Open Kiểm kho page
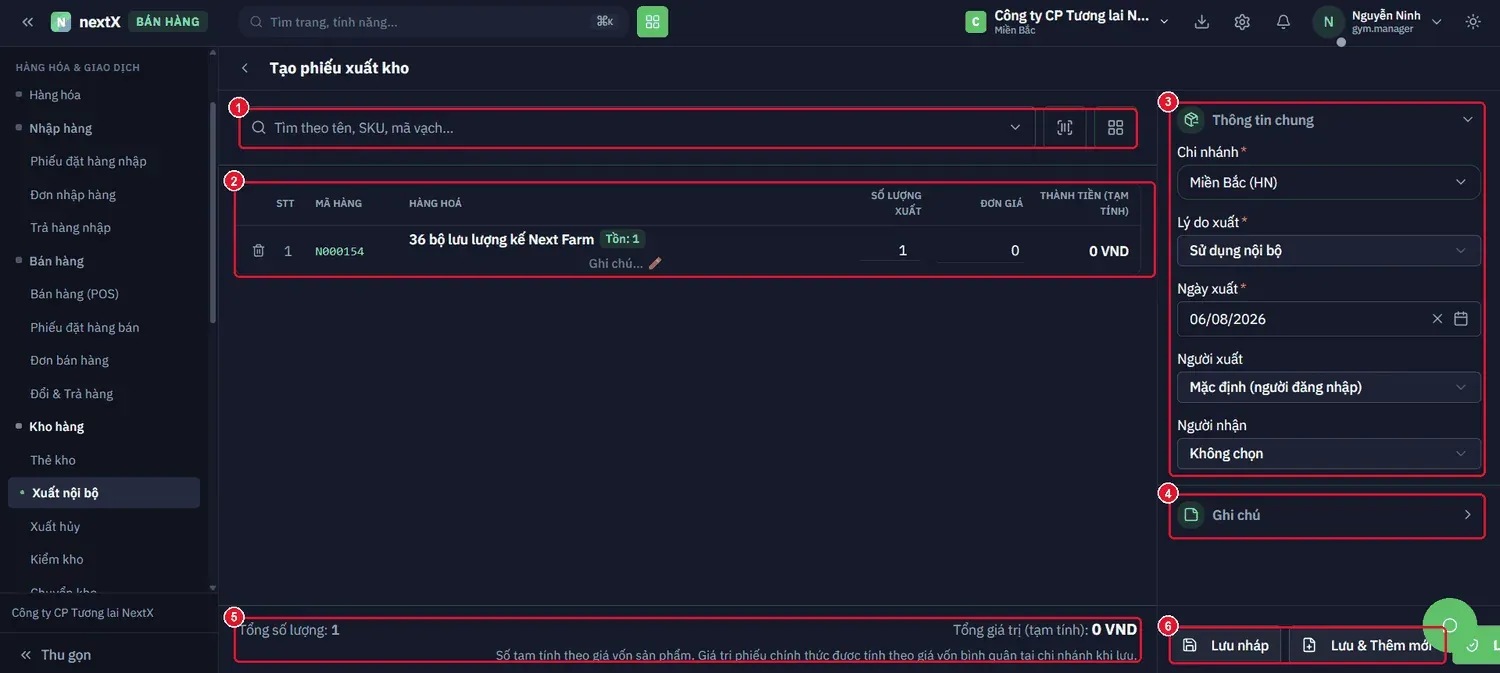Image resolution: width=1500 pixels, height=673 pixels. [57, 559]
